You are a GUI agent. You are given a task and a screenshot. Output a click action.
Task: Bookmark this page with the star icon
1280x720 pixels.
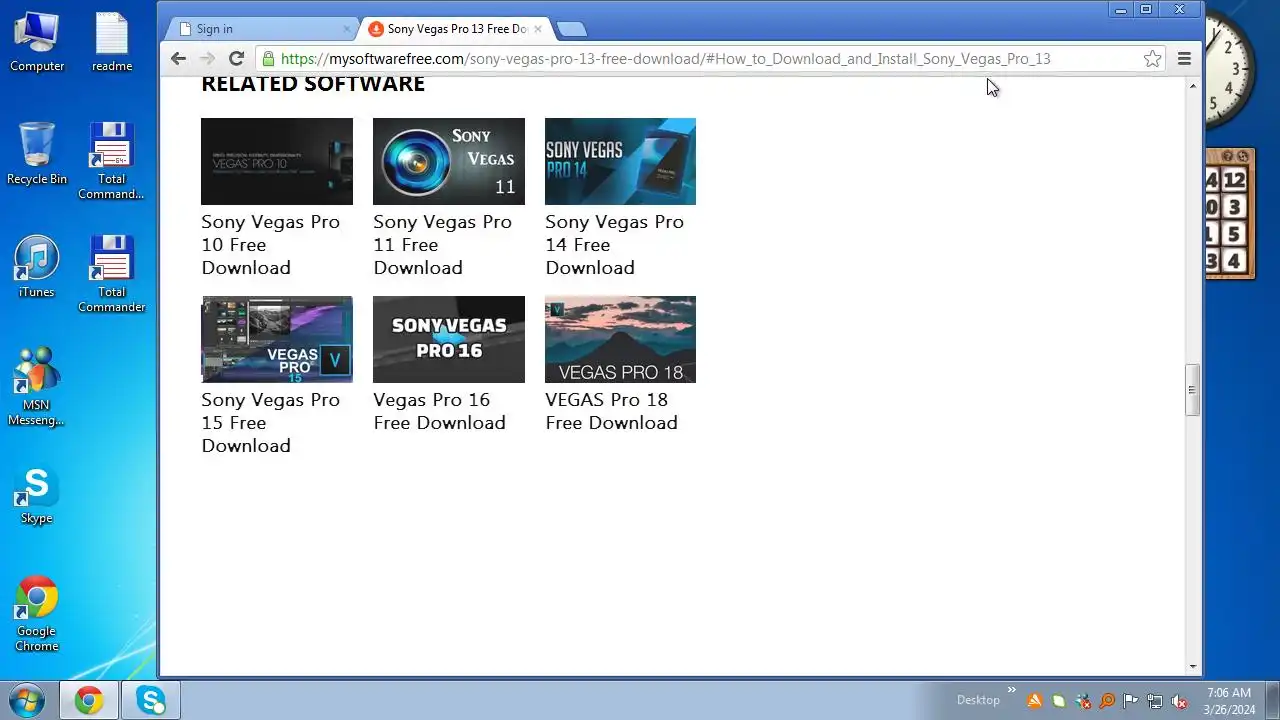pyautogui.click(x=1152, y=59)
